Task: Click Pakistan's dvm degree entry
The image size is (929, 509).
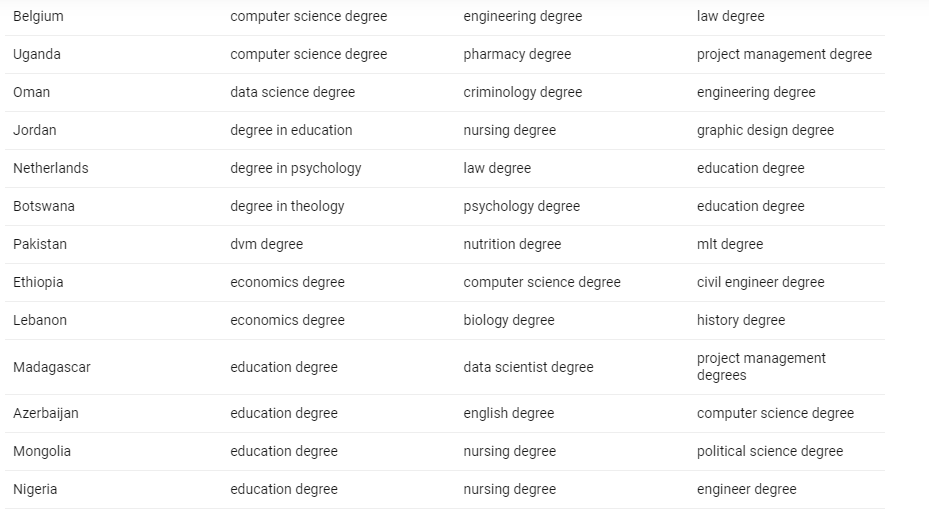Action: (266, 244)
